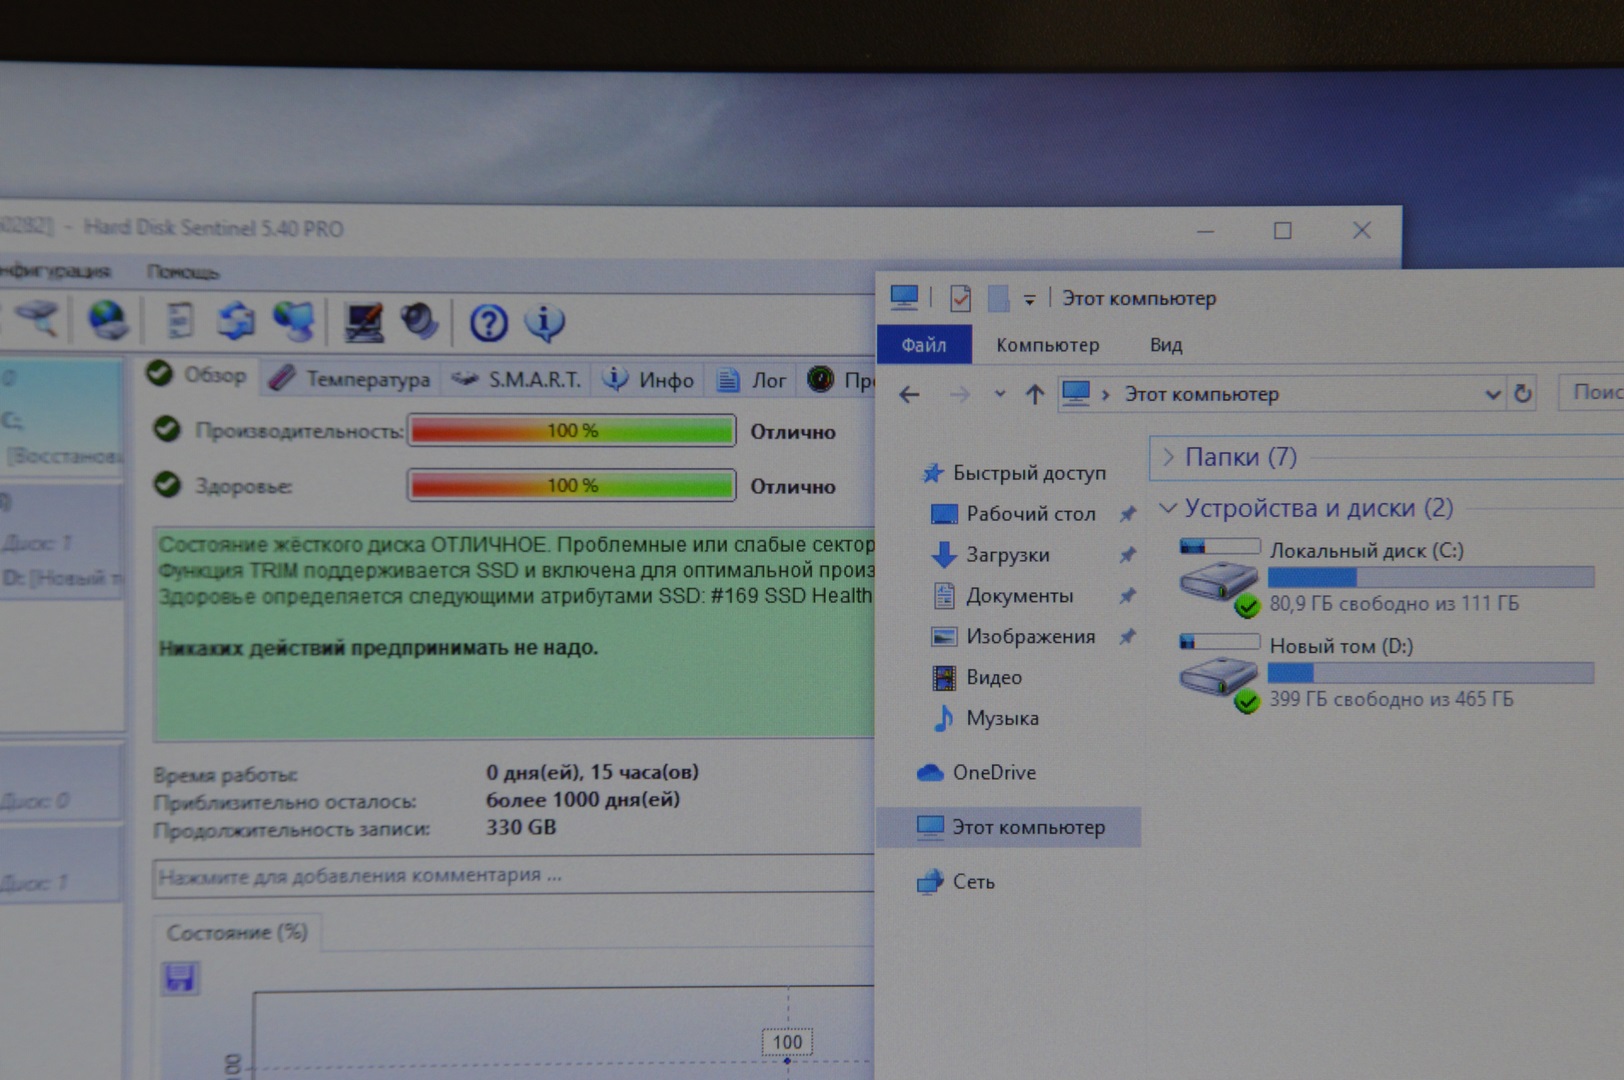Open the recent locations dropdown arrow

999,395
